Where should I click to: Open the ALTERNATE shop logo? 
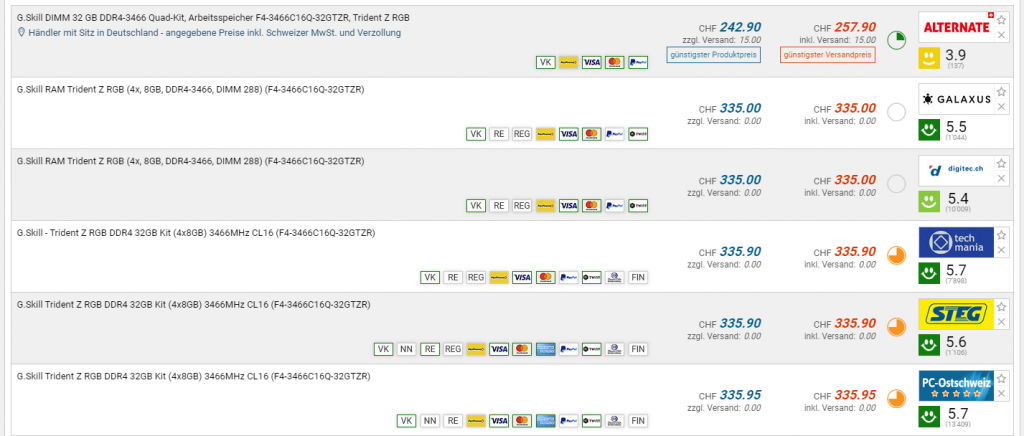[954, 28]
